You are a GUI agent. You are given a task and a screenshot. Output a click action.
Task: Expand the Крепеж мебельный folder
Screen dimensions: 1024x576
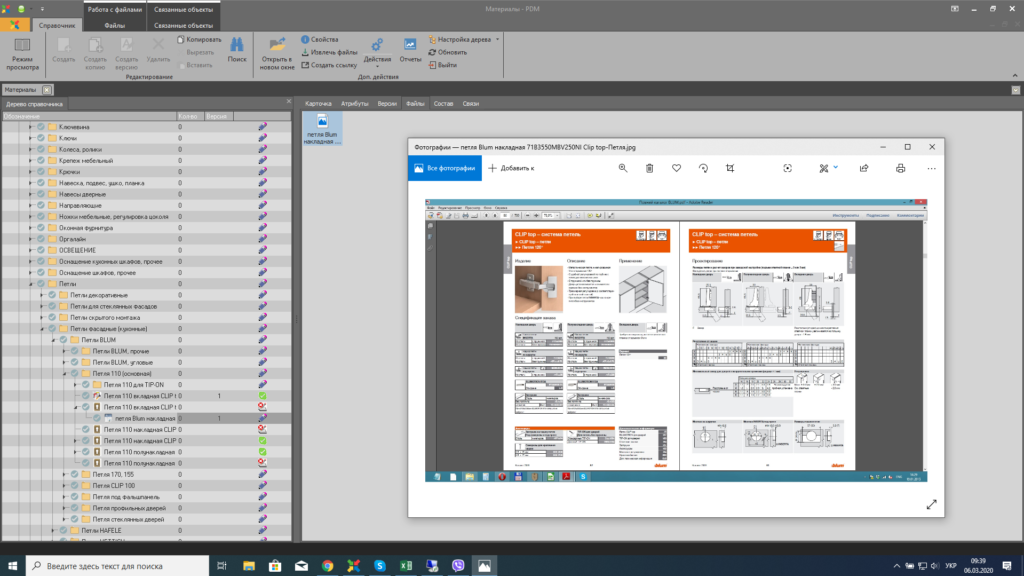click(x=31, y=161)
